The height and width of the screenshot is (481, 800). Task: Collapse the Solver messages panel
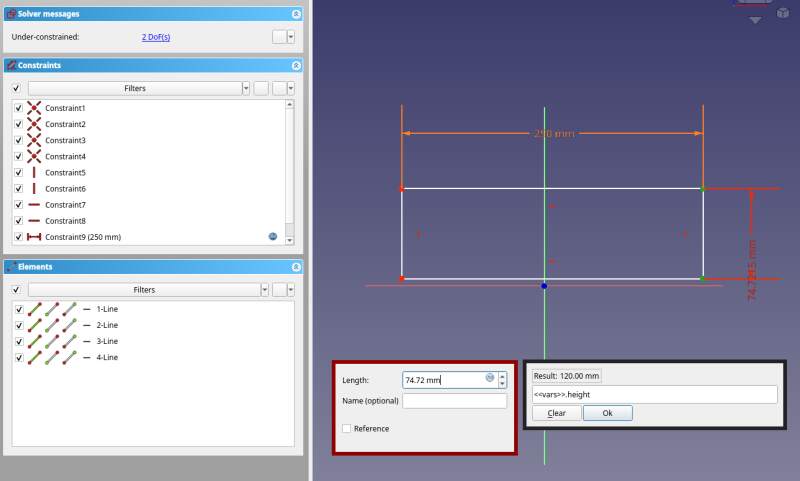tap(296, 14)
